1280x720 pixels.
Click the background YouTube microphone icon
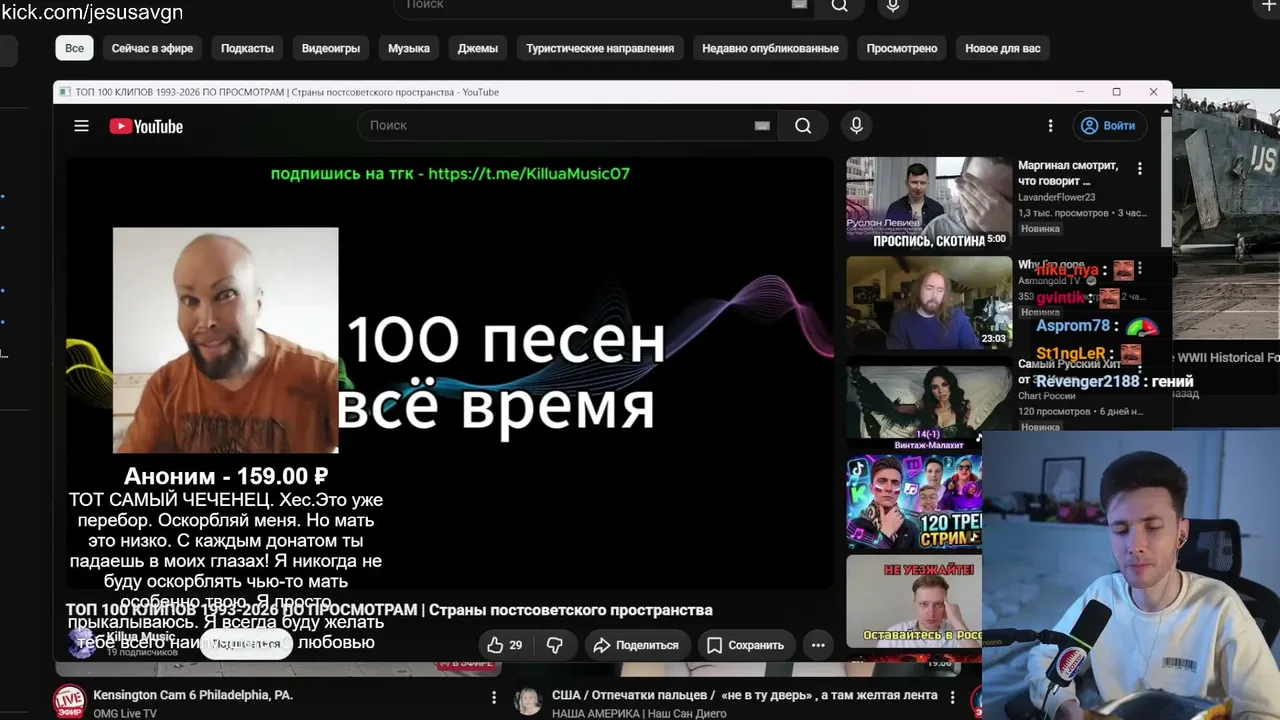[x=893, y=6]
